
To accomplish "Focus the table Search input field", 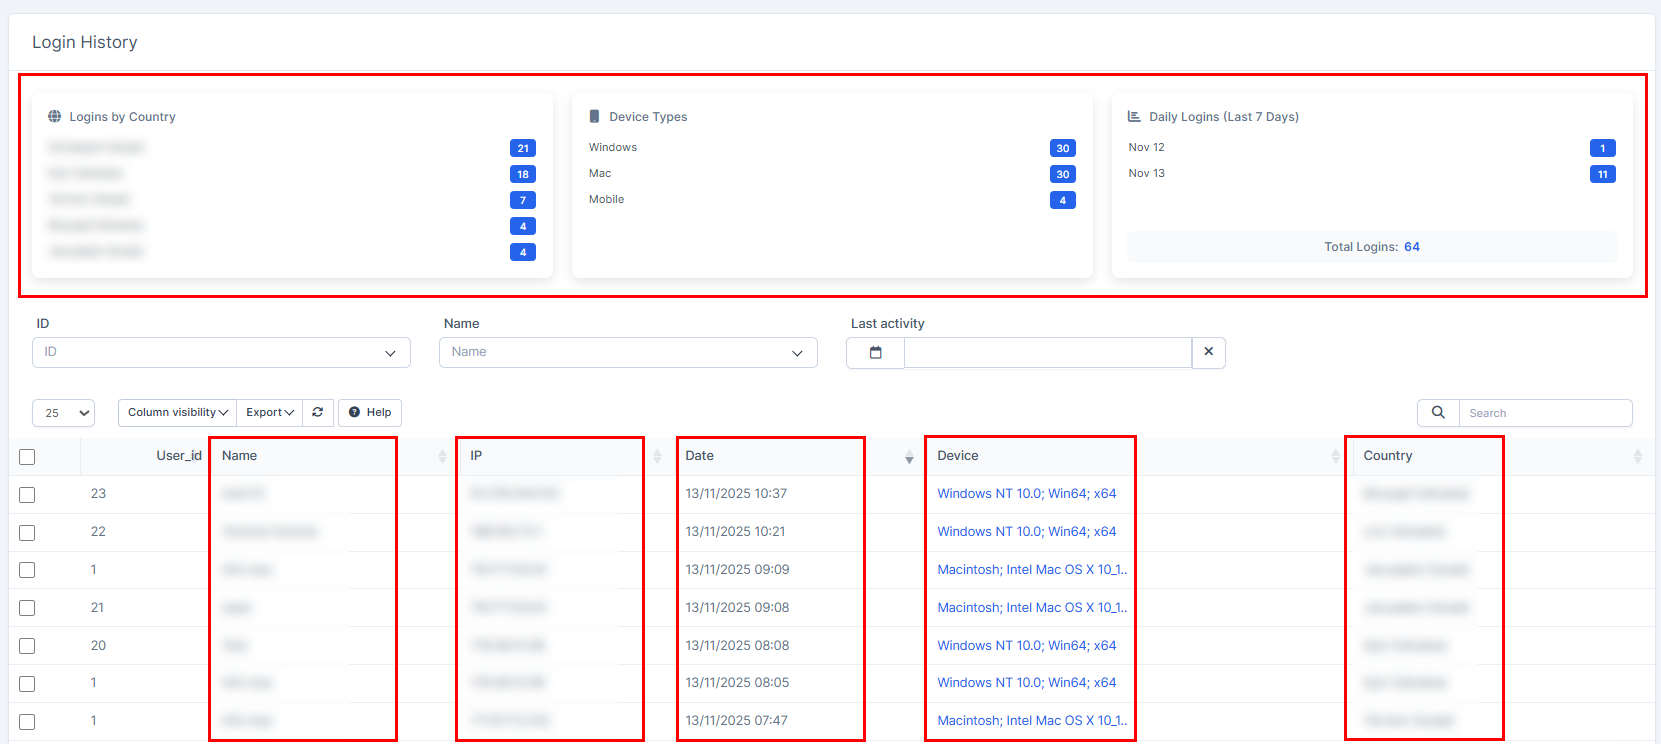I will click(1544, 413).
